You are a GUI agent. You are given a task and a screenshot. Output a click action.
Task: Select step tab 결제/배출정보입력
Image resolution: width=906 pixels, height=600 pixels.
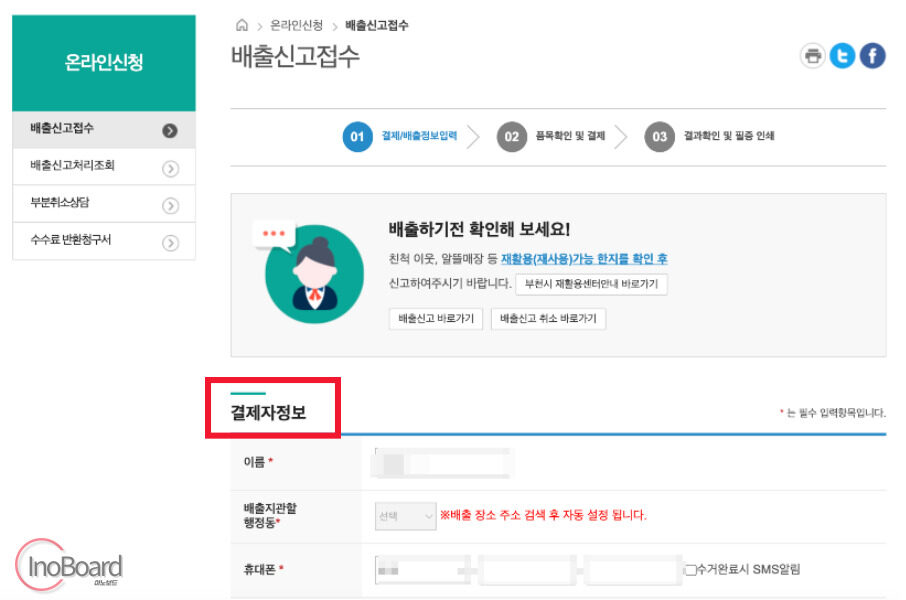[x=419, y=136]
